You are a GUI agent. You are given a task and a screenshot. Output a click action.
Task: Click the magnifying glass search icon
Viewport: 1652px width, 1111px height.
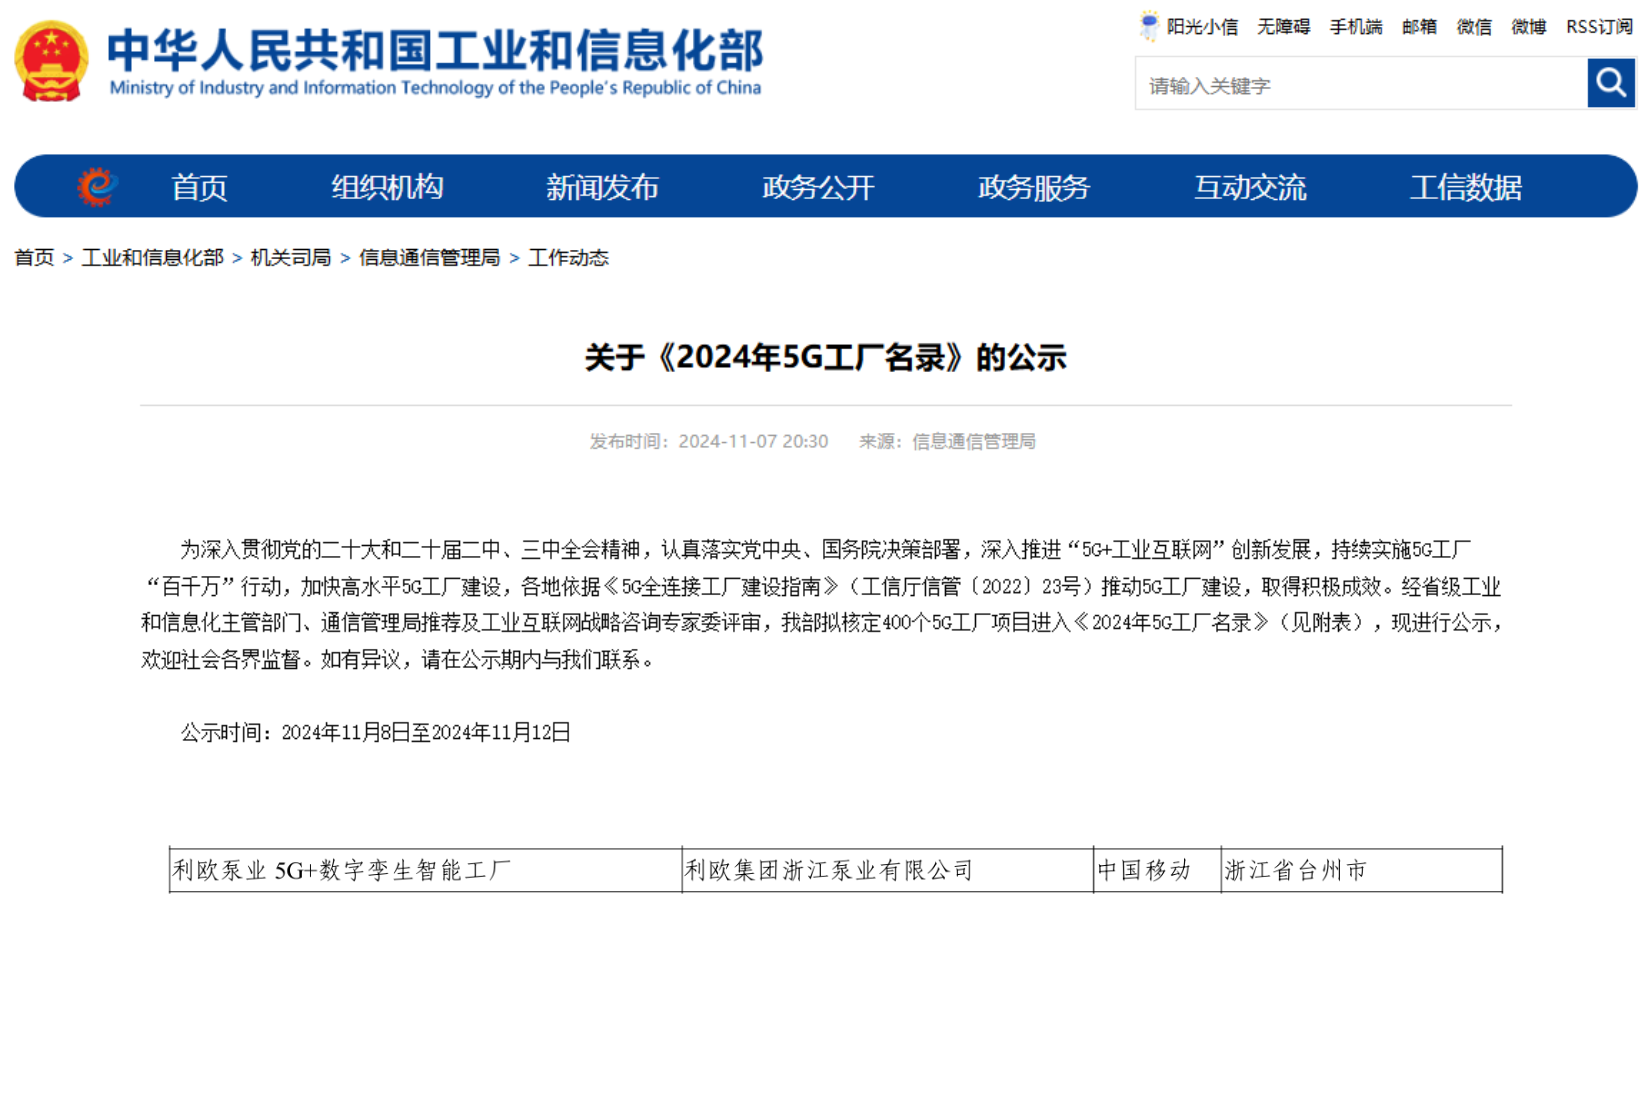coord(1610,83)
